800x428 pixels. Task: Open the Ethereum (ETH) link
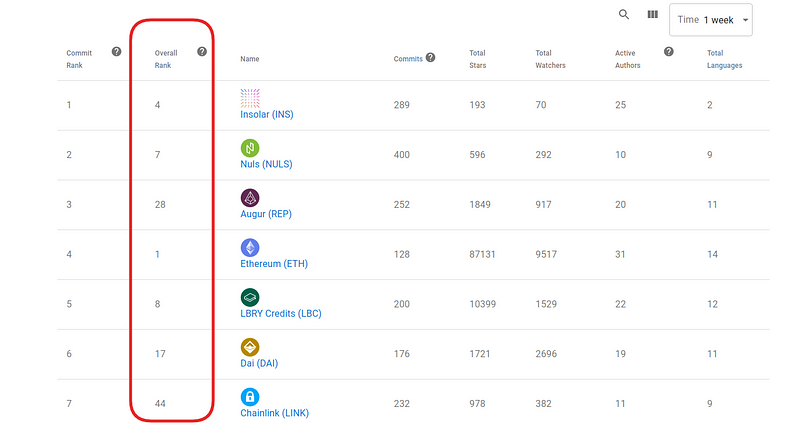coord(274,264)
